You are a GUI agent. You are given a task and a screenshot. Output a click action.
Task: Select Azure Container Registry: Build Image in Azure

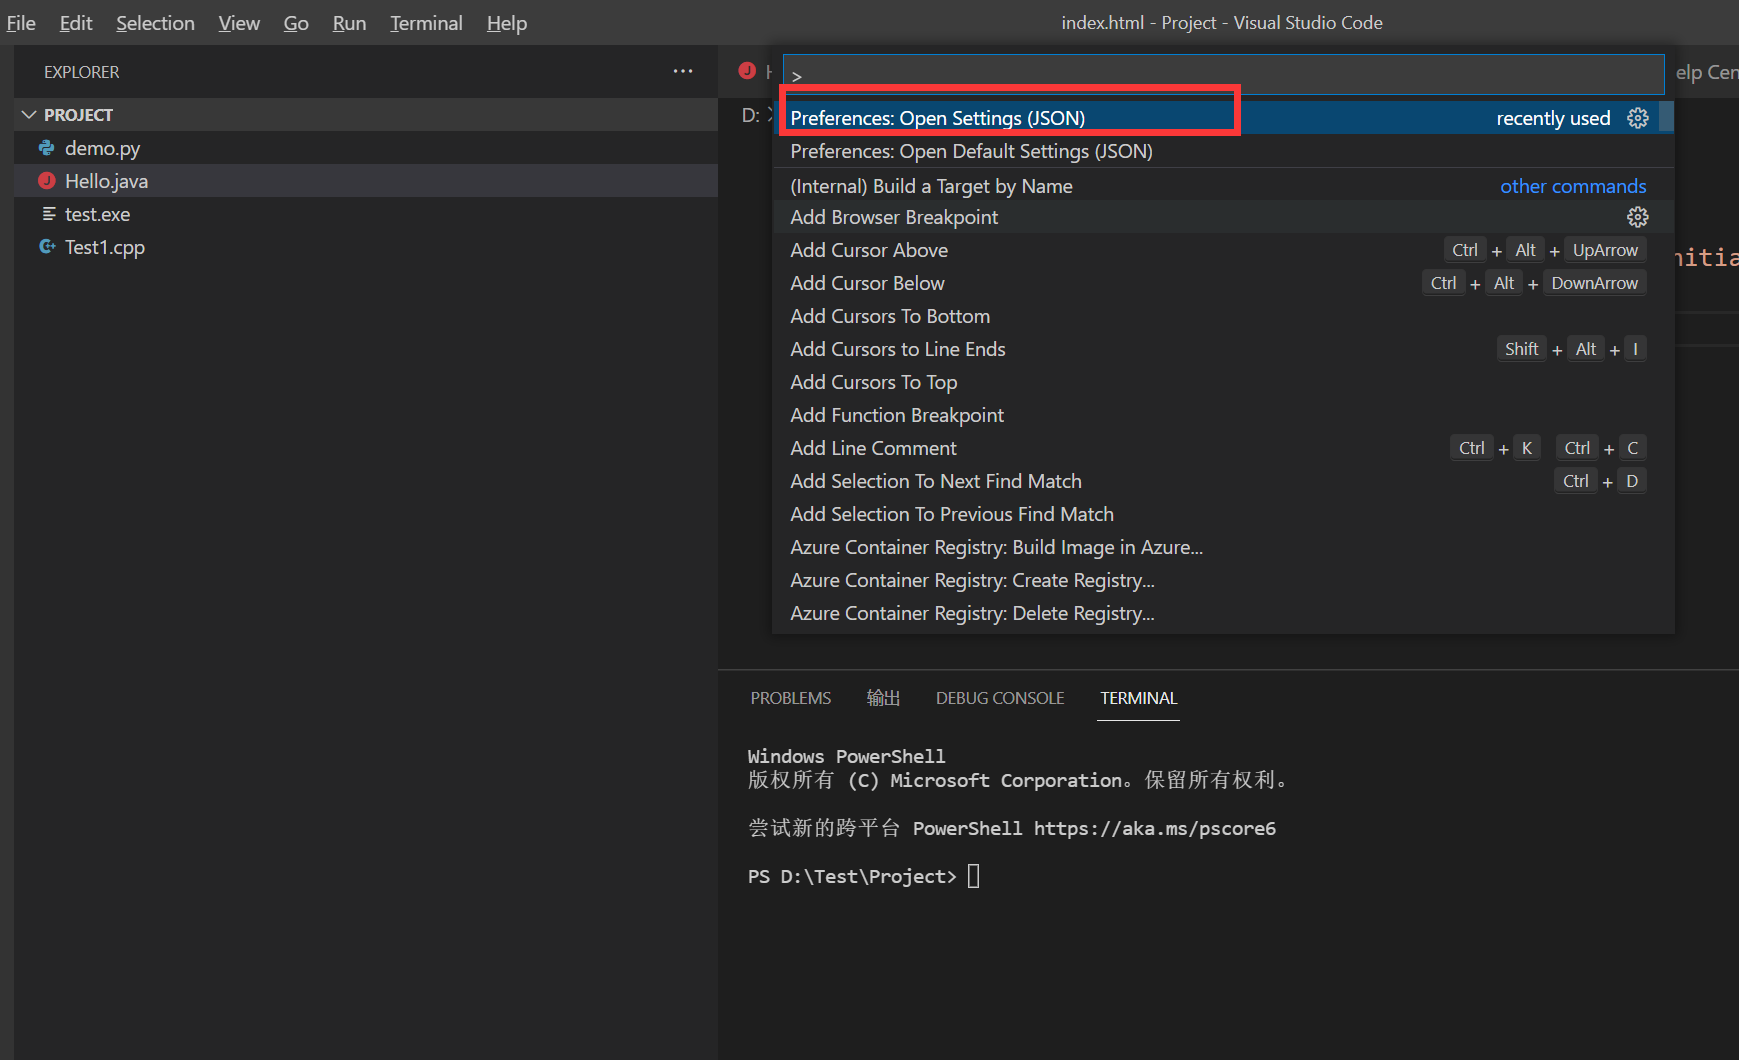click(x=1224, y=547)
